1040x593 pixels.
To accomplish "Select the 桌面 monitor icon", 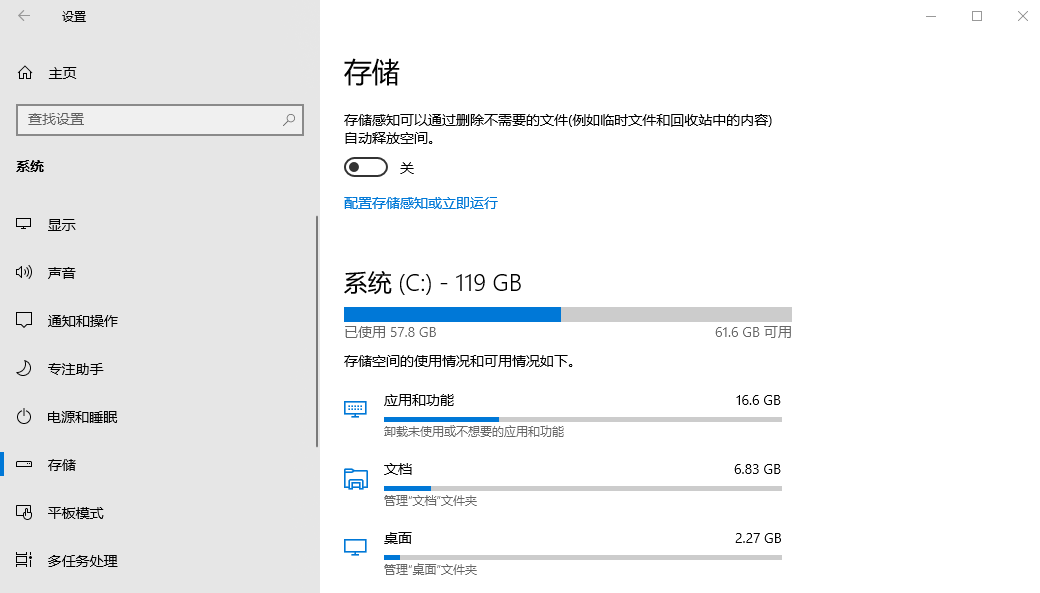I will tap(355, 546).
